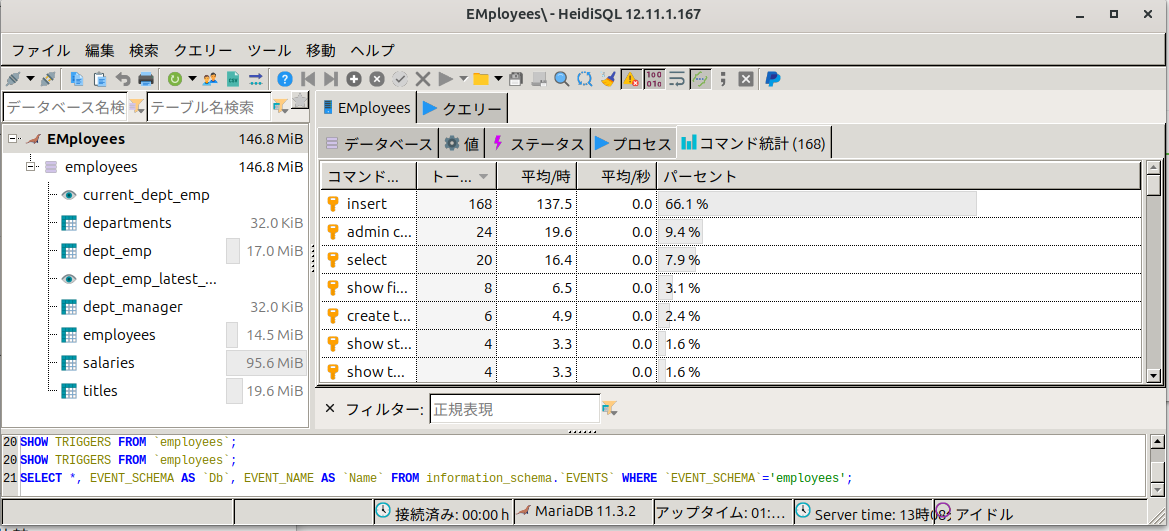
Task: Open the user manager icon
Action: coord(210,78)
